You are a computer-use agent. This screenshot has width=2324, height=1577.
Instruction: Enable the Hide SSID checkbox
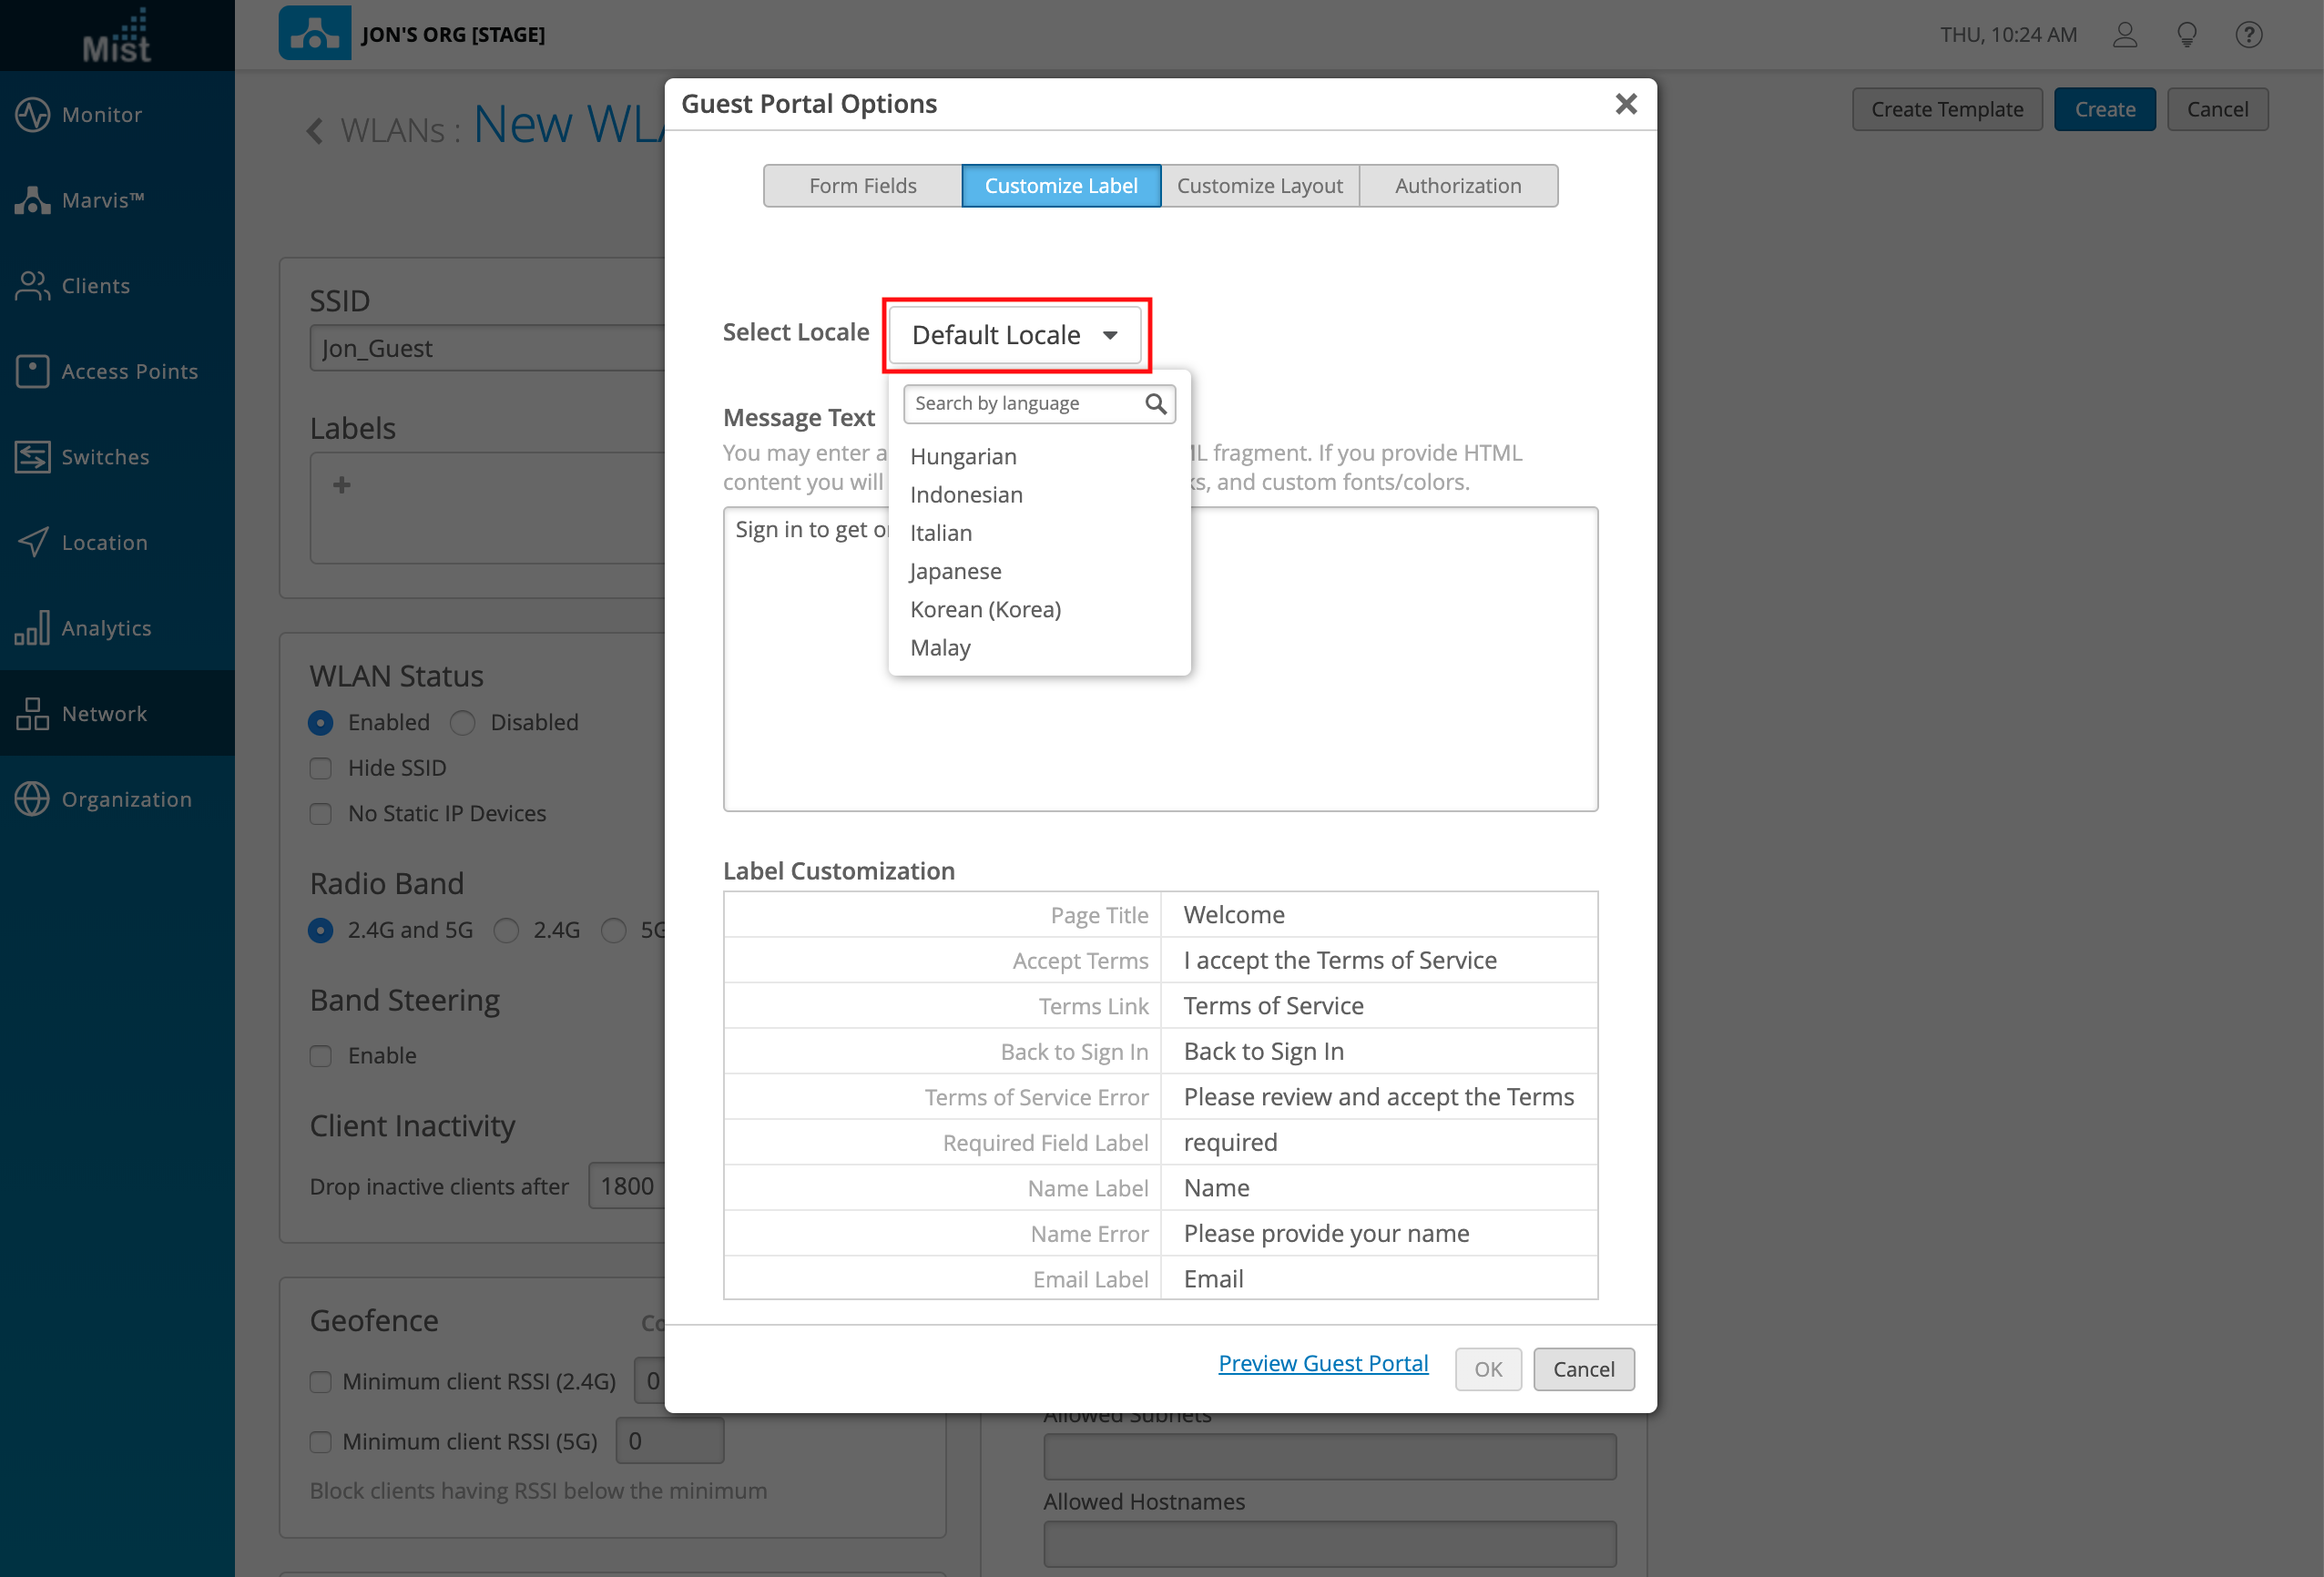point(321,768)
